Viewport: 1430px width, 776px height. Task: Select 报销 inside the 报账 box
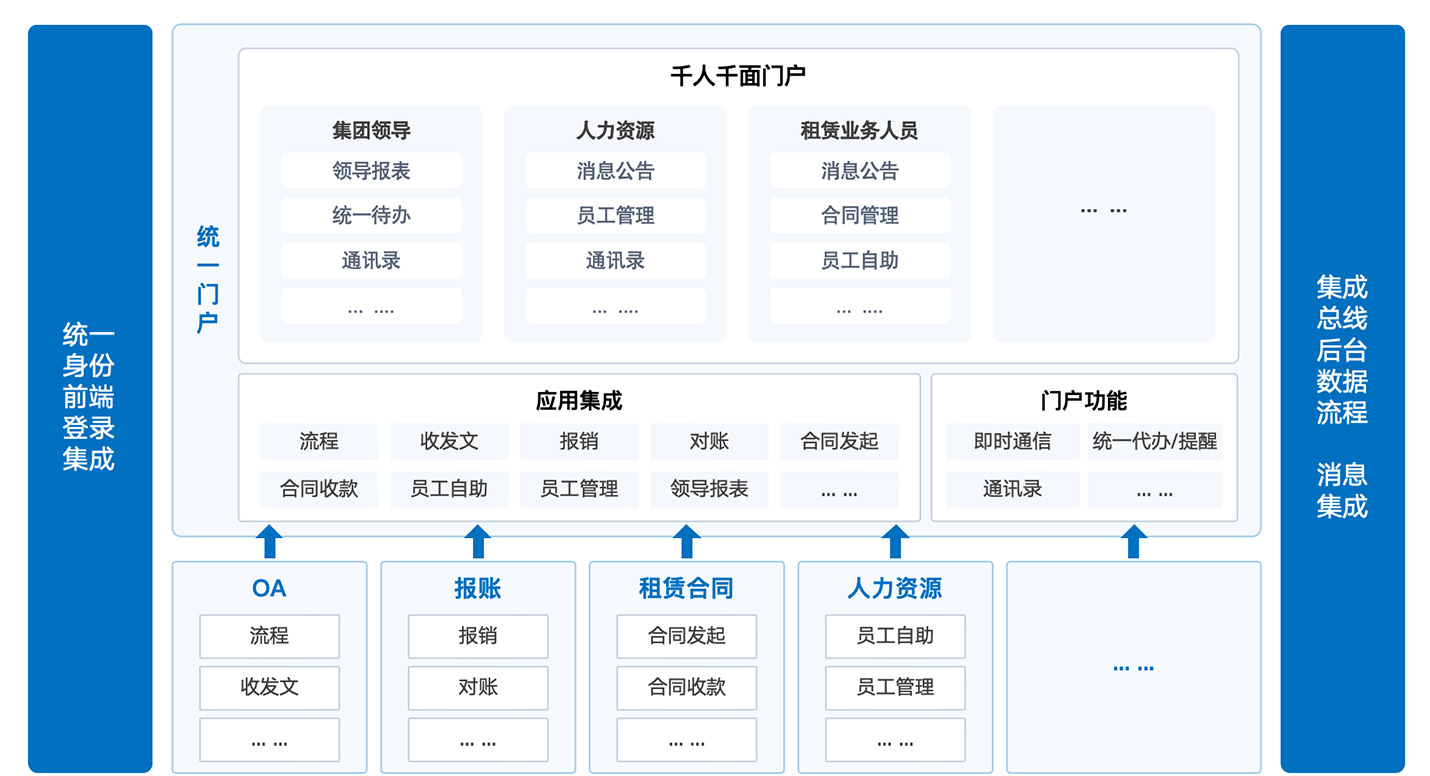click(478, 636)
